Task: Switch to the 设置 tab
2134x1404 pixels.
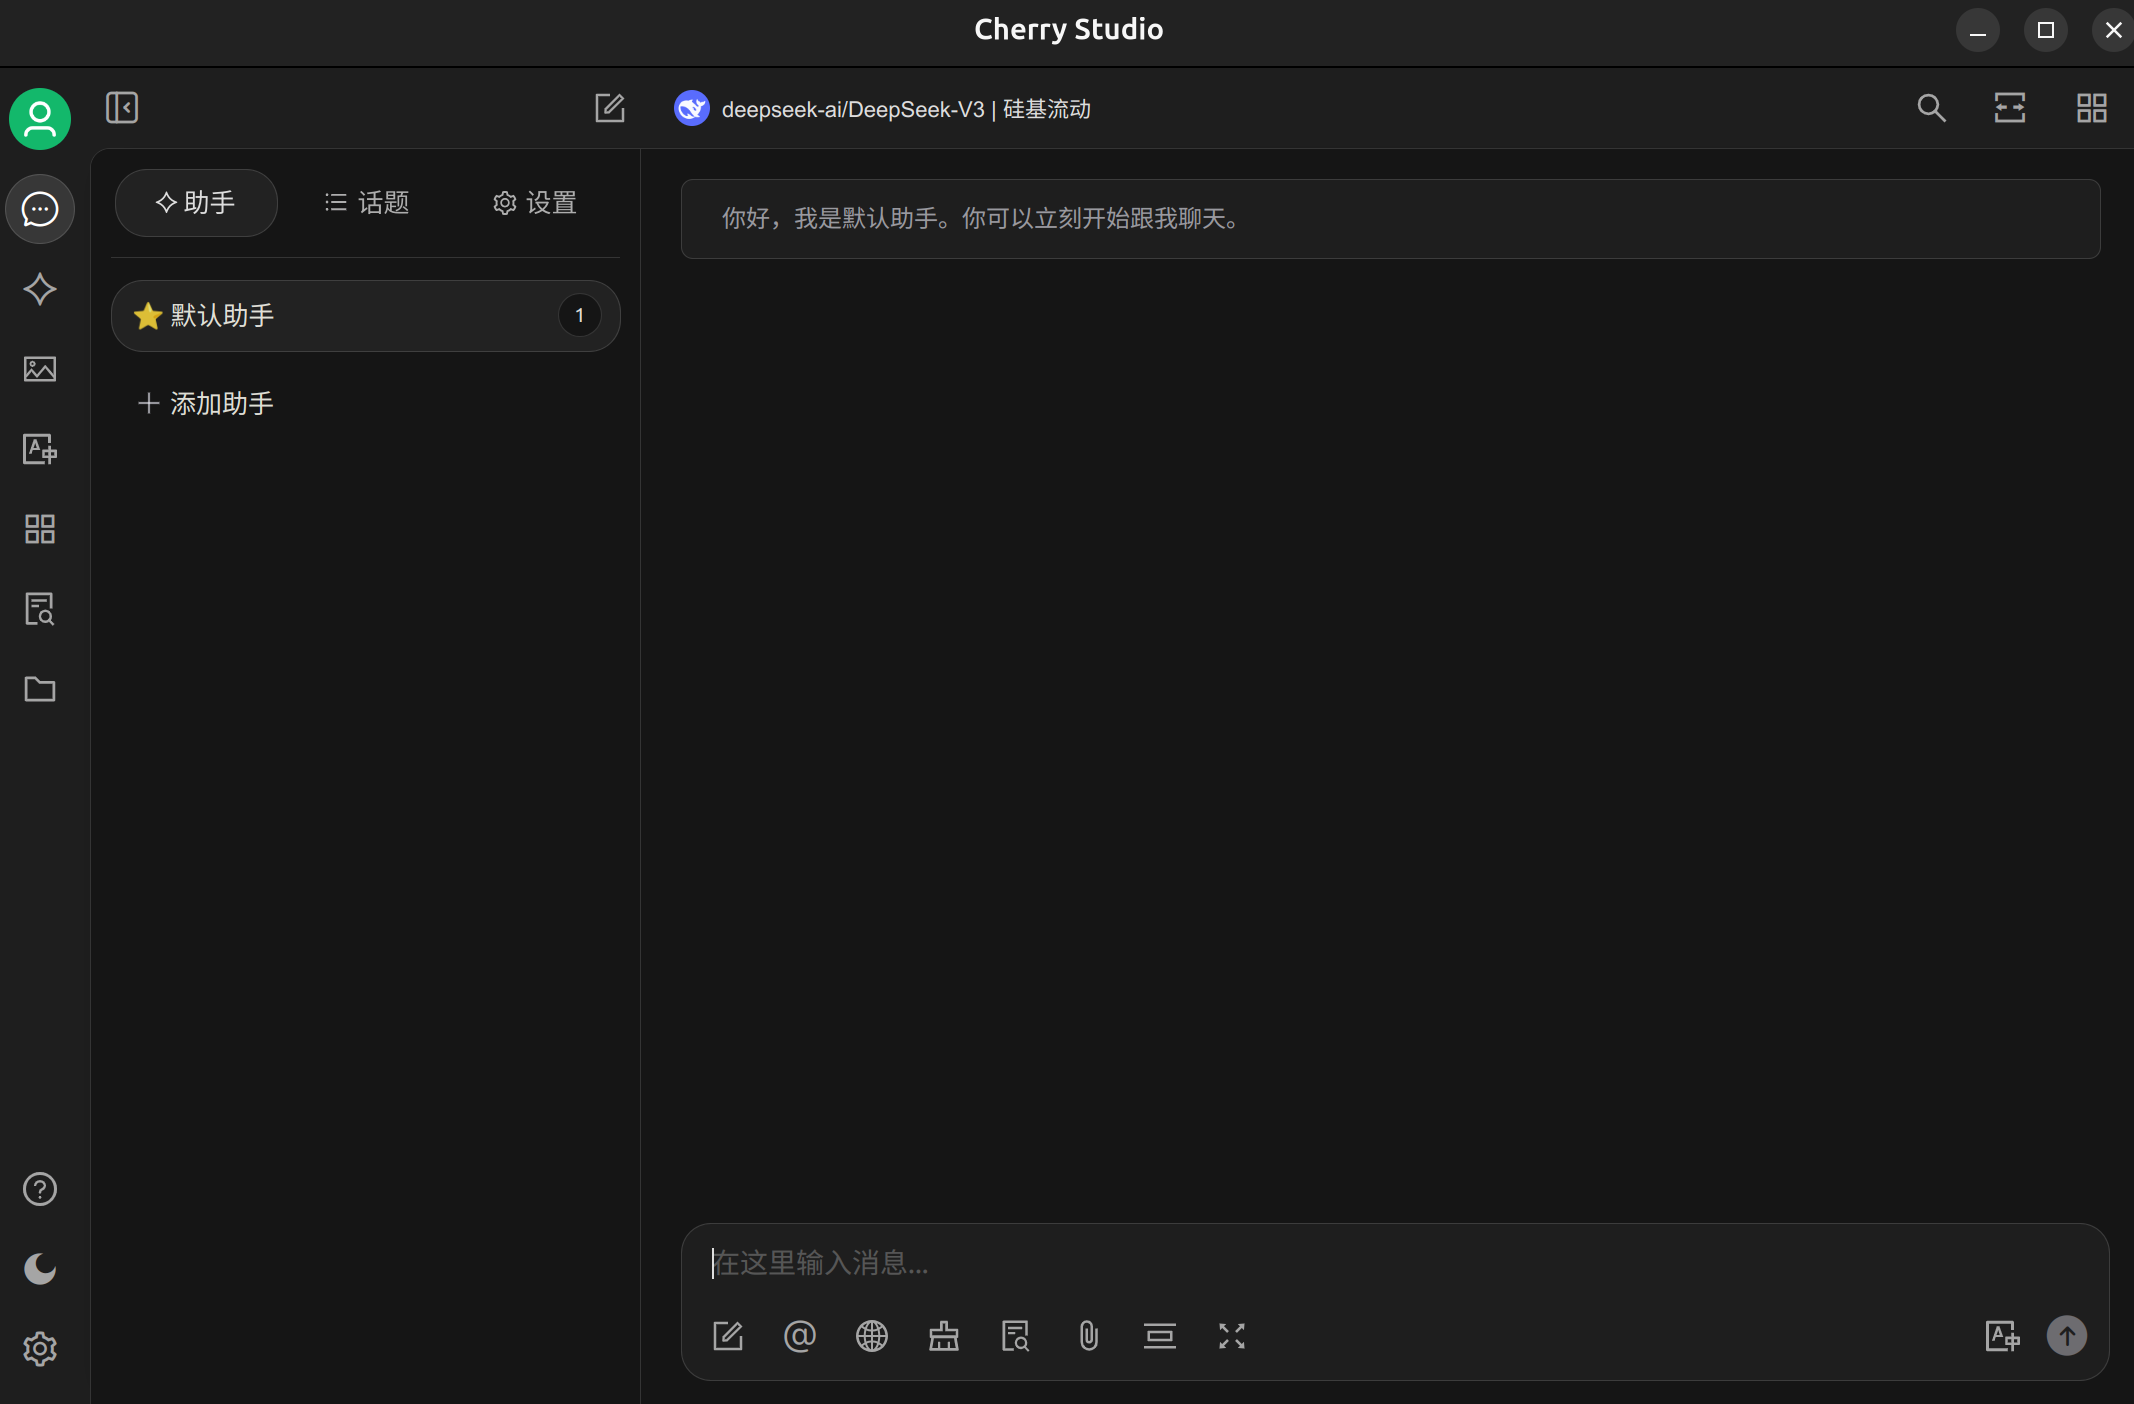Action: point(535,203)
